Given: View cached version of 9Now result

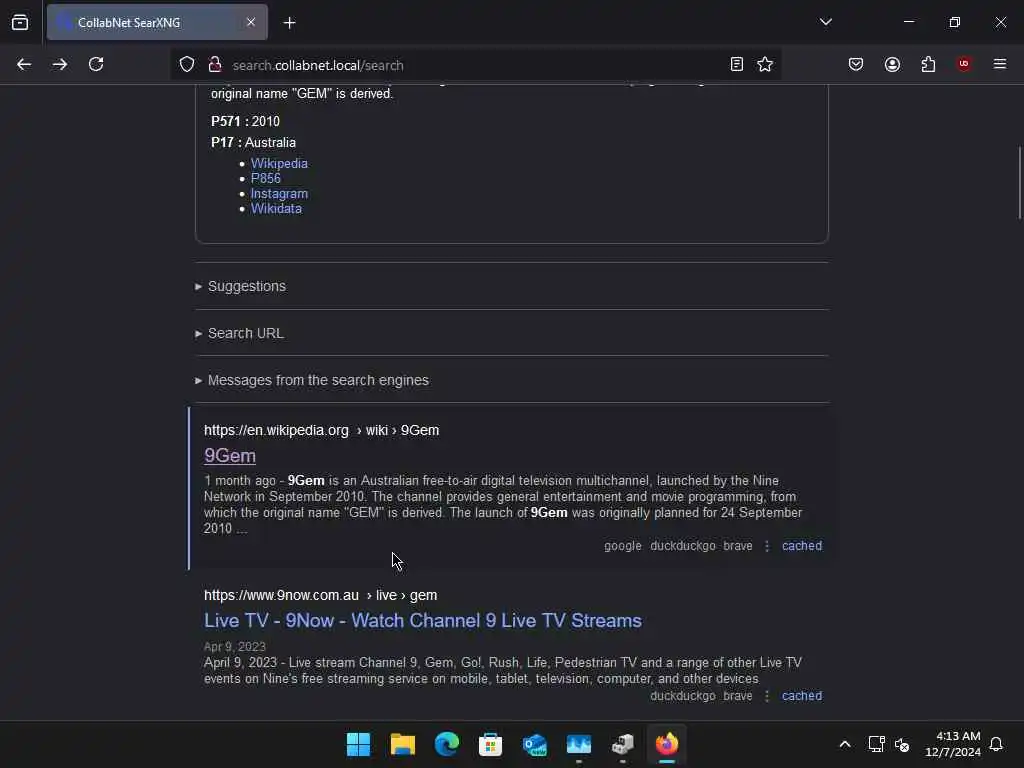Looking at the screenshot, I should 802,696.
